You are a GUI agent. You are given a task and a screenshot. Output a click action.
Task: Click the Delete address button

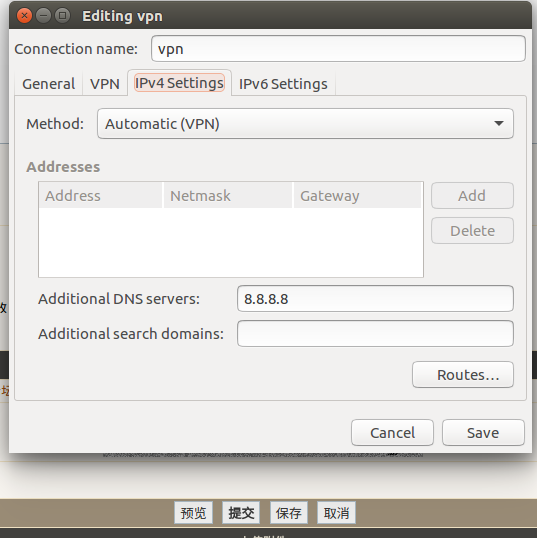pyautogui.click(x=472, y=231)
